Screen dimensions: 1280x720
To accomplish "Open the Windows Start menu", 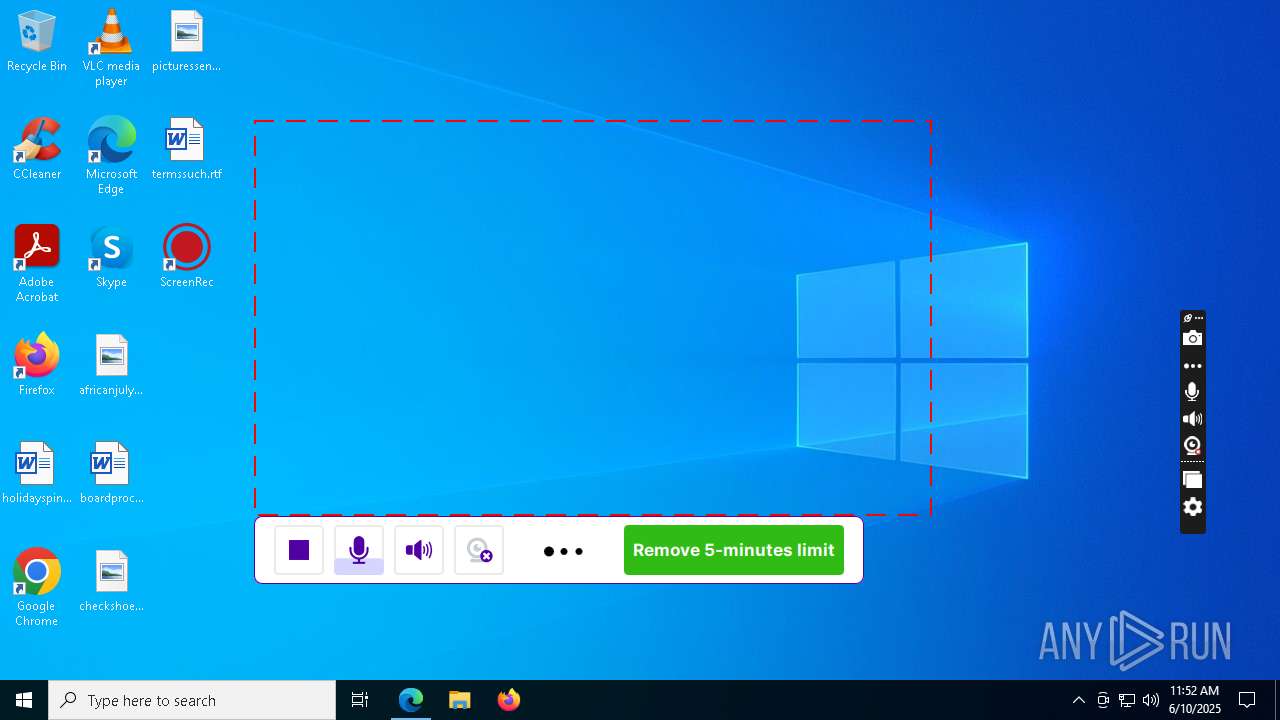I will (x=24, y=700).
